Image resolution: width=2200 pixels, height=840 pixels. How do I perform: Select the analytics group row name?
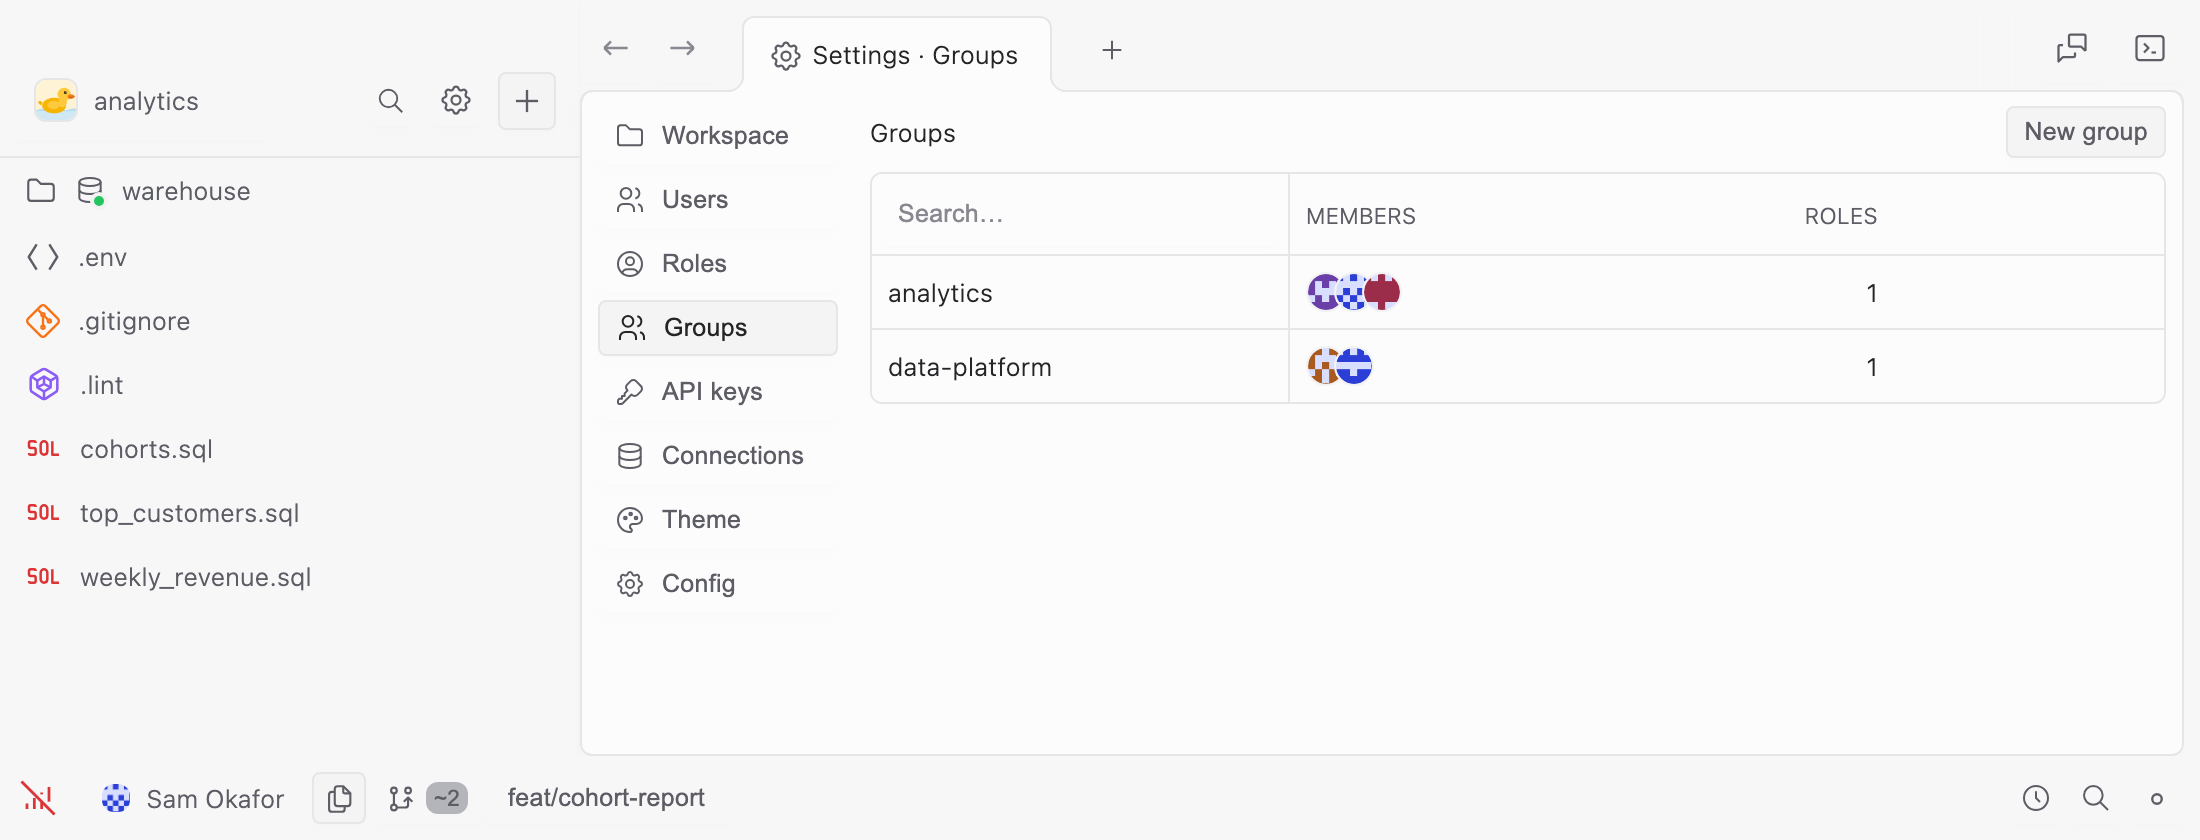point(940,293)
